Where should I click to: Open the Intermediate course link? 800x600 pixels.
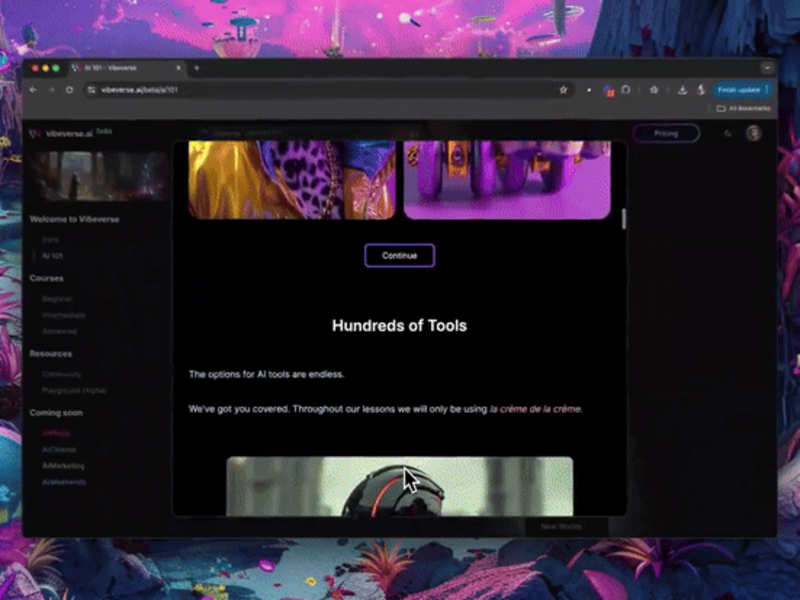tap(64, 315)
